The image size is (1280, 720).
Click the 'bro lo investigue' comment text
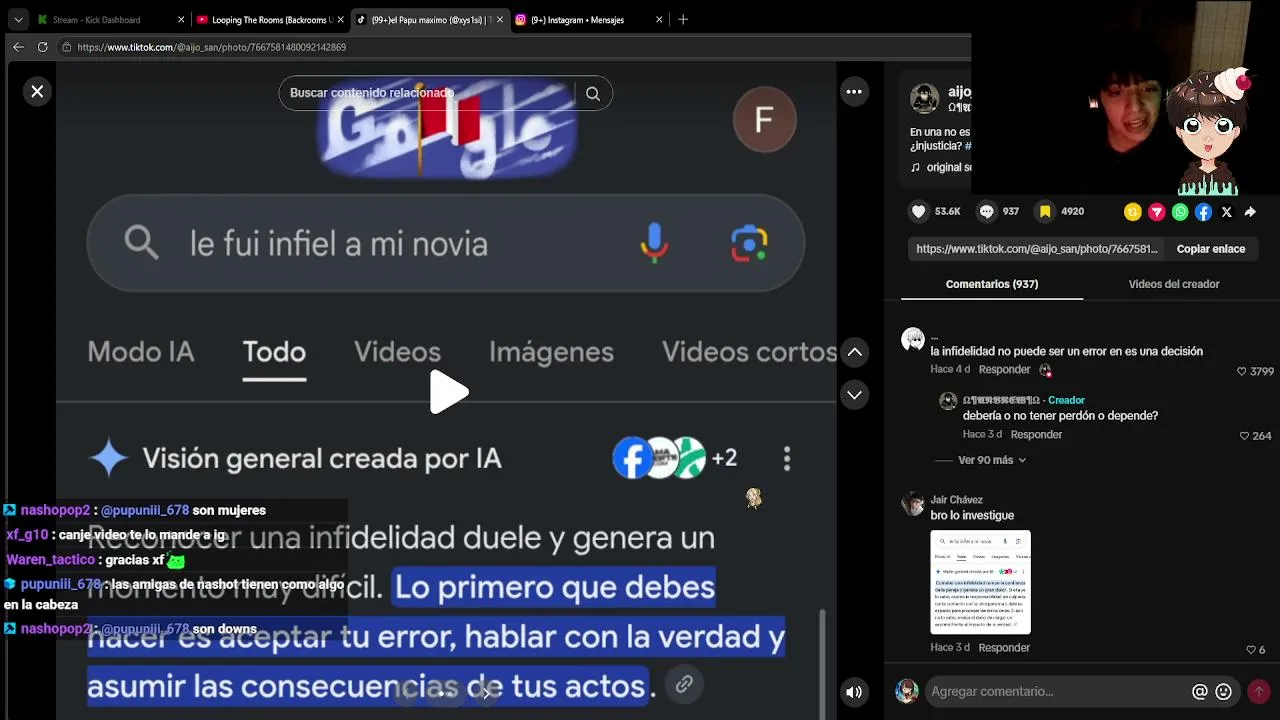972,516
